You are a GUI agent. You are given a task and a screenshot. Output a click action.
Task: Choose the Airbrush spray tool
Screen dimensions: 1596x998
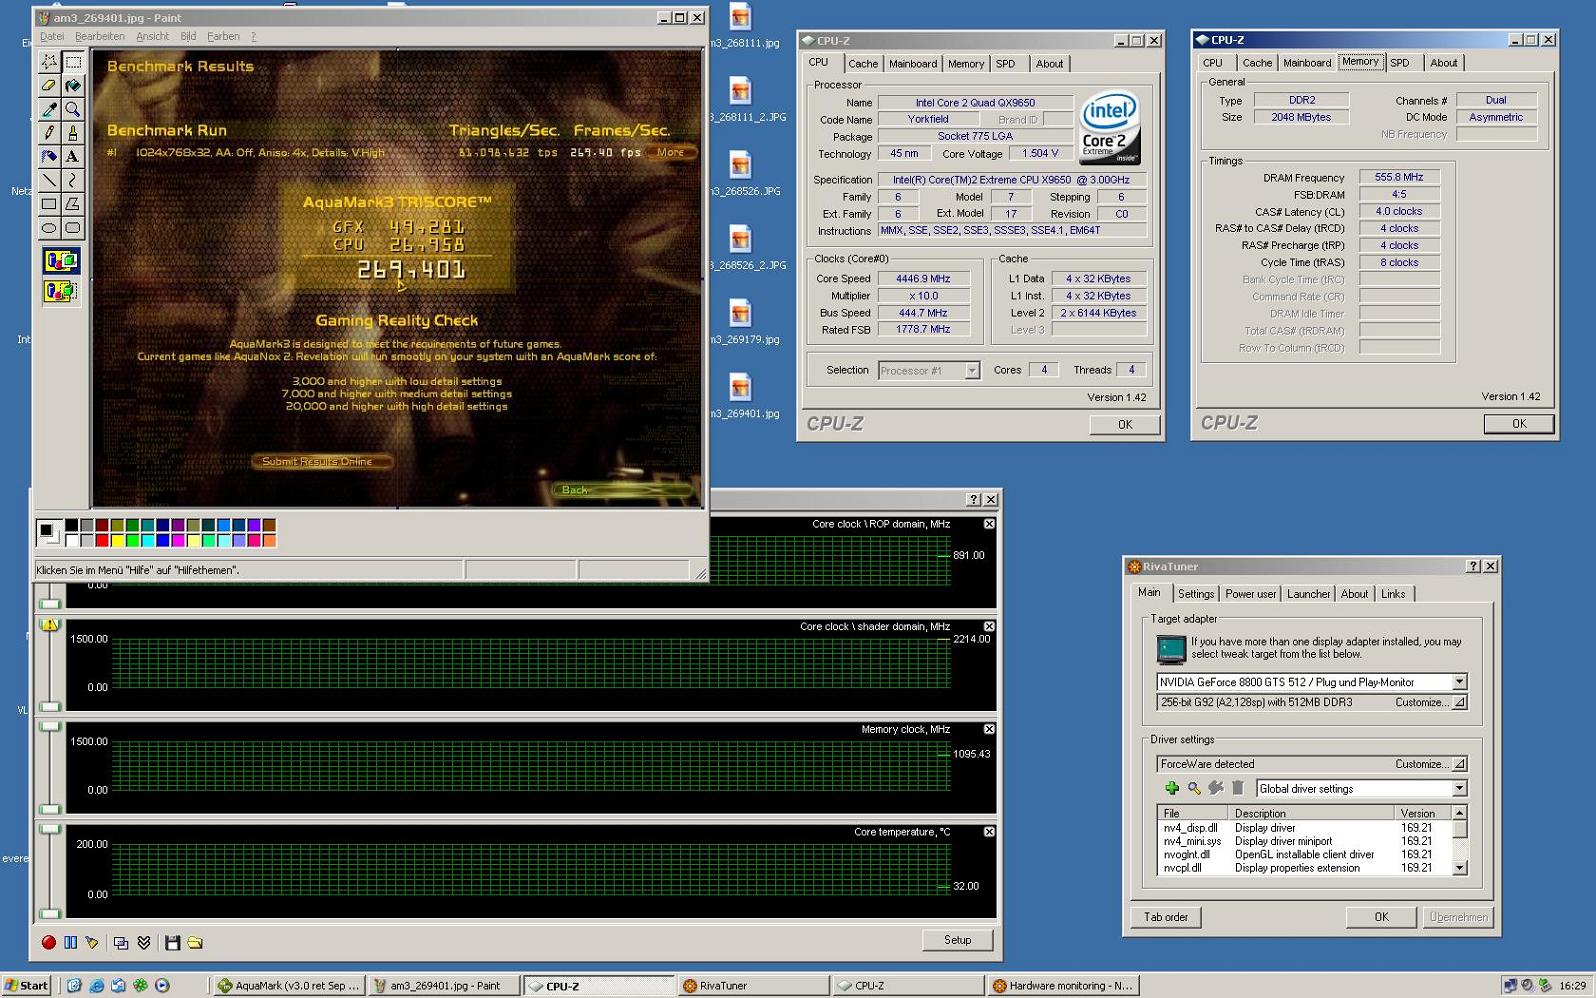pos(49,156)
